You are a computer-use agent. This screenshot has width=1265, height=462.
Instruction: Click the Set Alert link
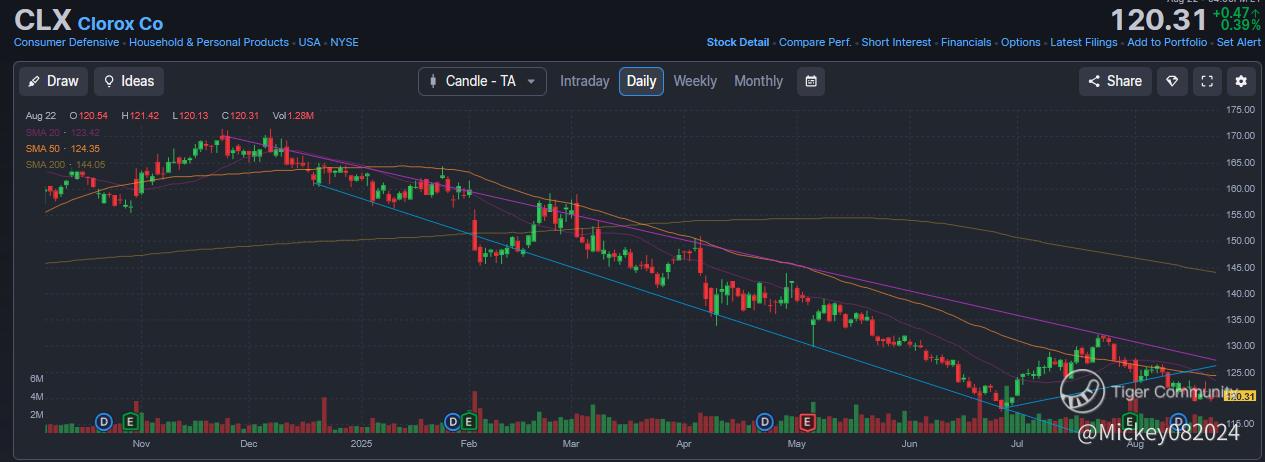(x=1238, y=42)
